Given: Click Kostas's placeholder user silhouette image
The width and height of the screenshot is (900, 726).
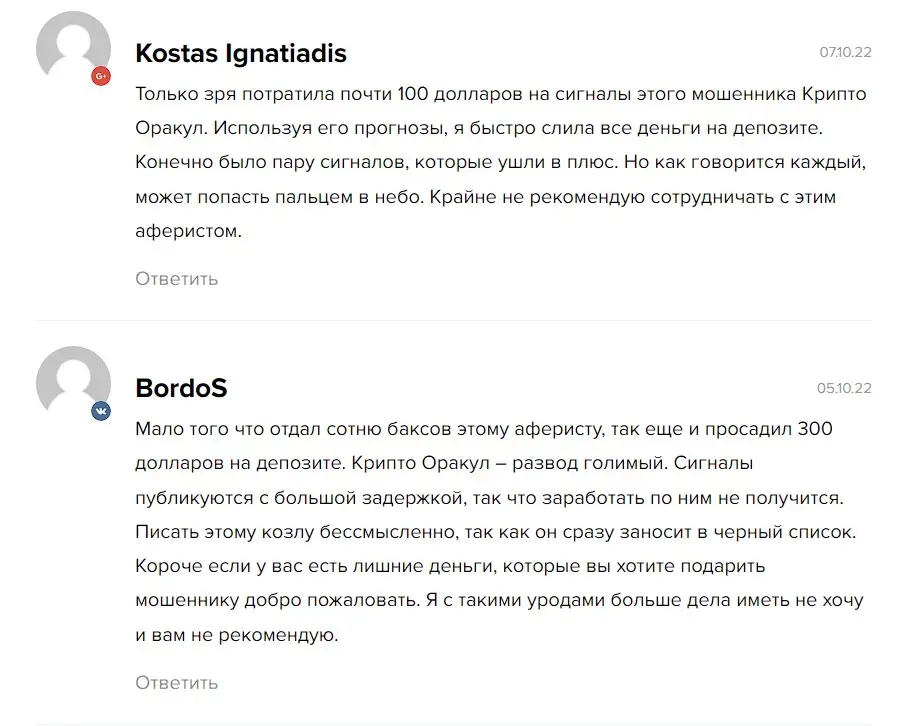Looking at the screenshot, I should 73,46.
